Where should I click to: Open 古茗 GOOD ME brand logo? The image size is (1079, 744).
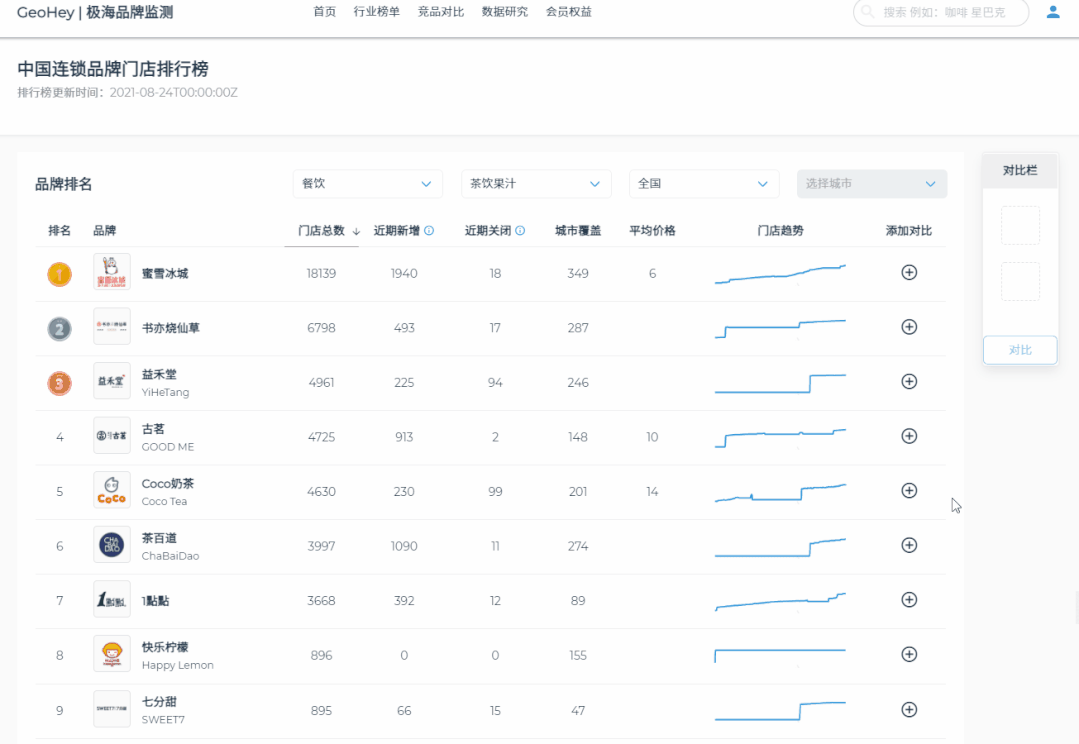coord(111,436)
